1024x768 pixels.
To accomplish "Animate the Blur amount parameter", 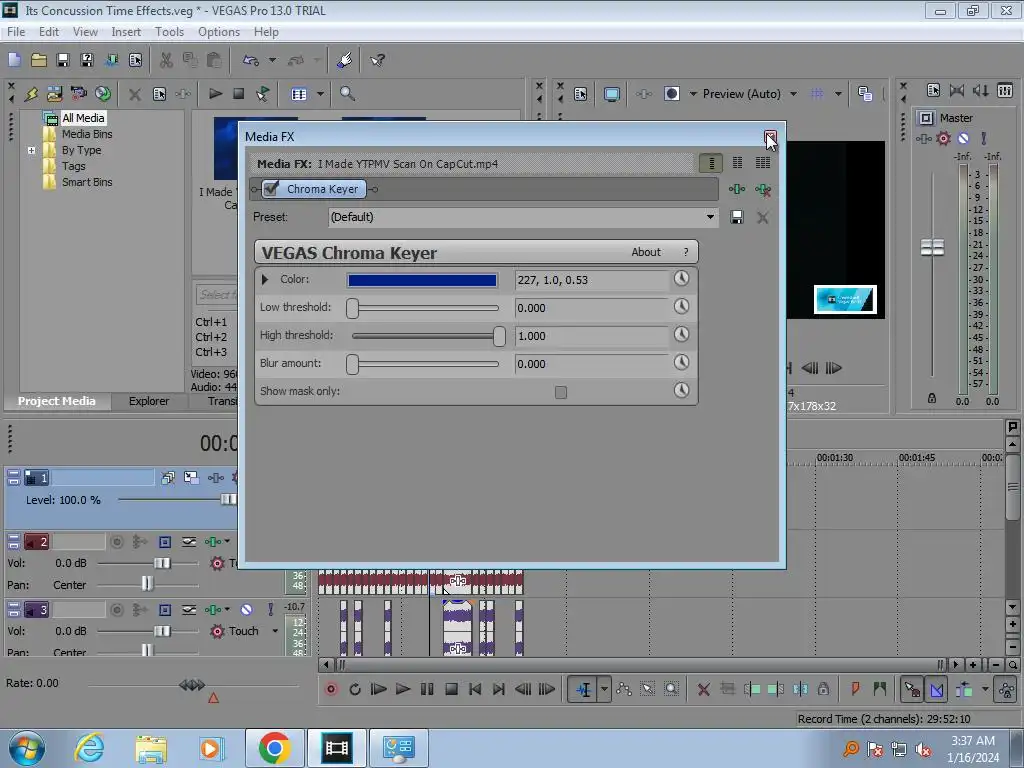I will pos(681,362).
